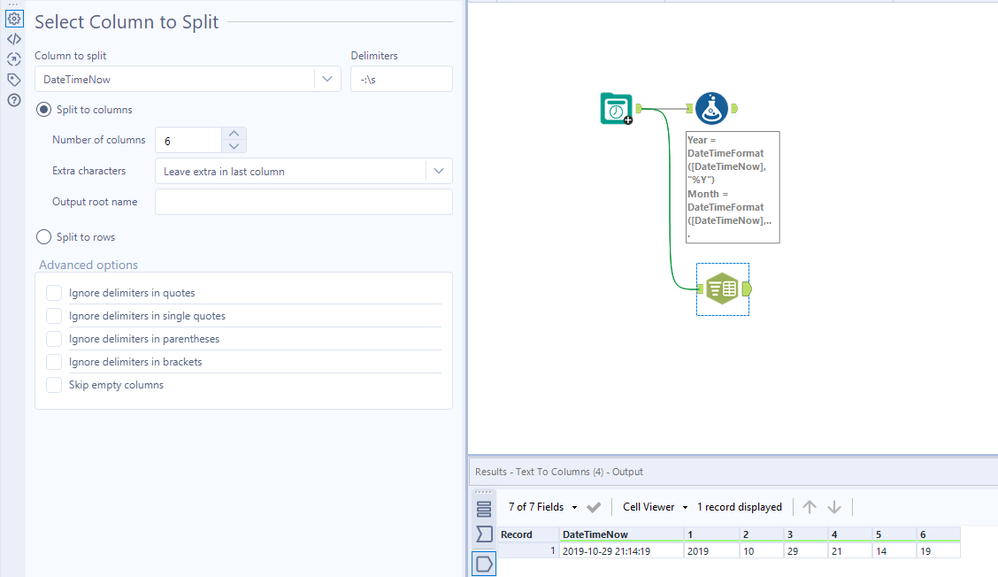Click the Formula tool output anchor
This screenshot has width=998, height=577.
[x=734, y=109]
